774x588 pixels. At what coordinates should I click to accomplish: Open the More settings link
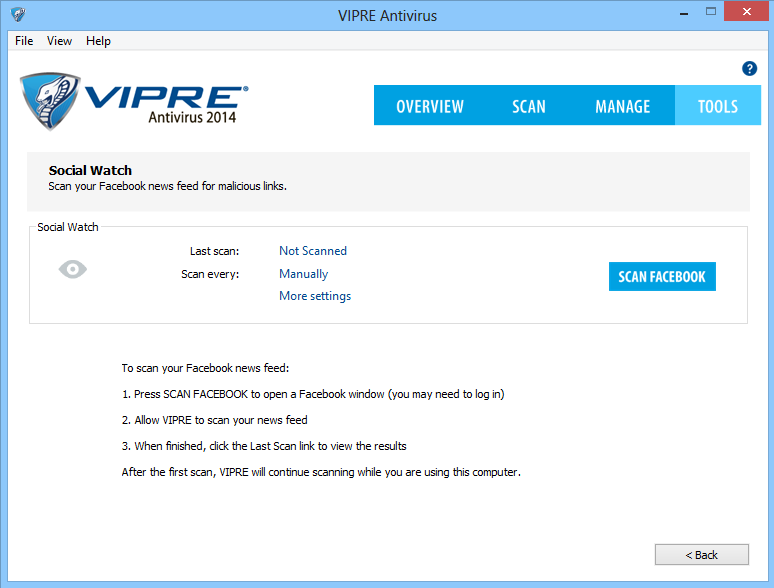(315, 296)
